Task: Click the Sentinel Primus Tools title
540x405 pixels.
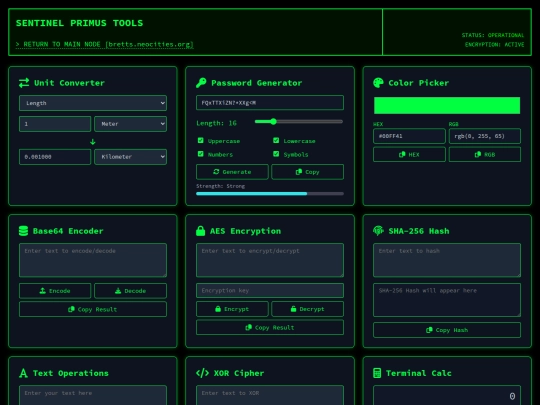Action: [x=79, y=23]
